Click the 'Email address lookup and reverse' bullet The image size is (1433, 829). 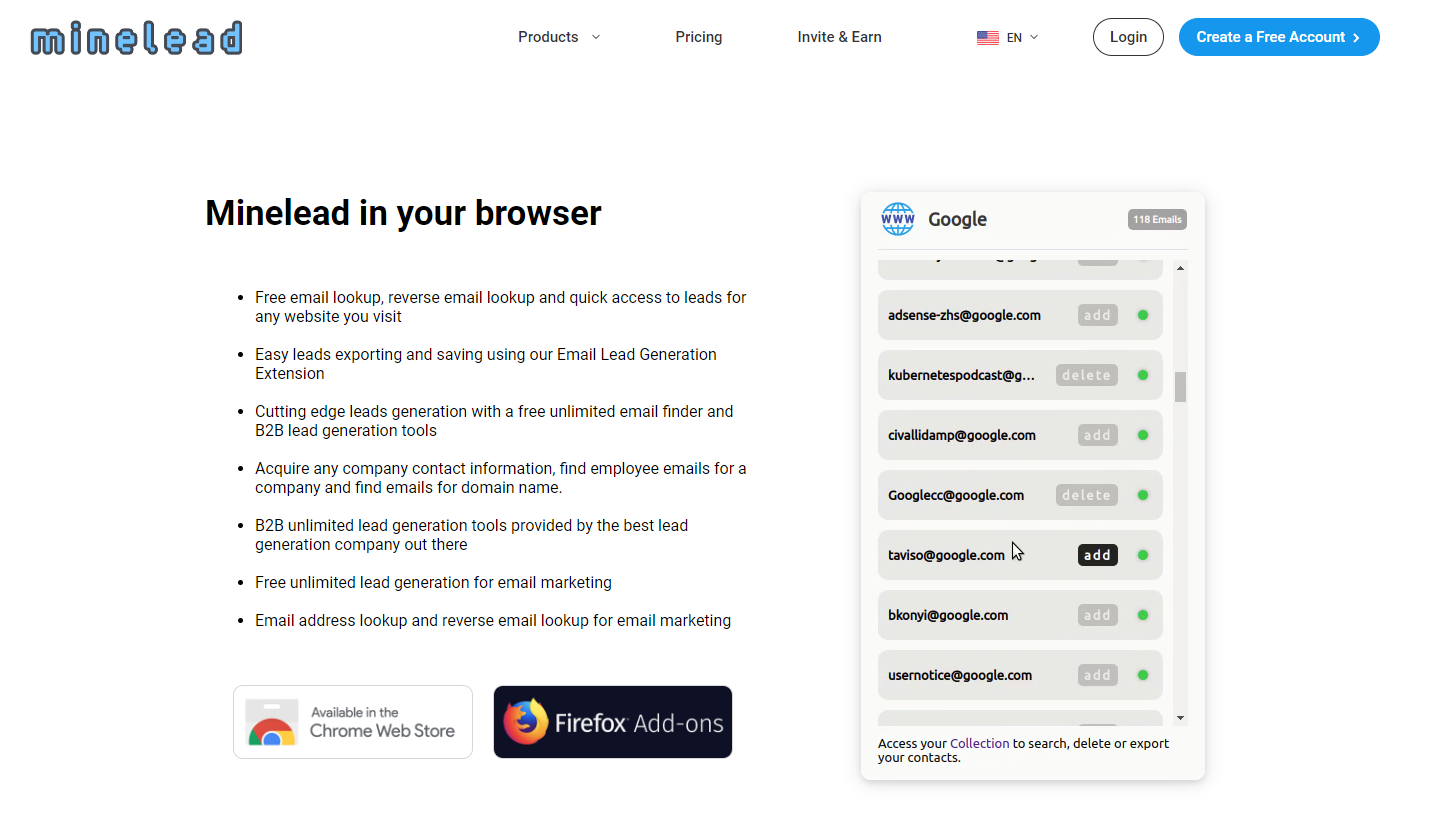coord(493,620)
